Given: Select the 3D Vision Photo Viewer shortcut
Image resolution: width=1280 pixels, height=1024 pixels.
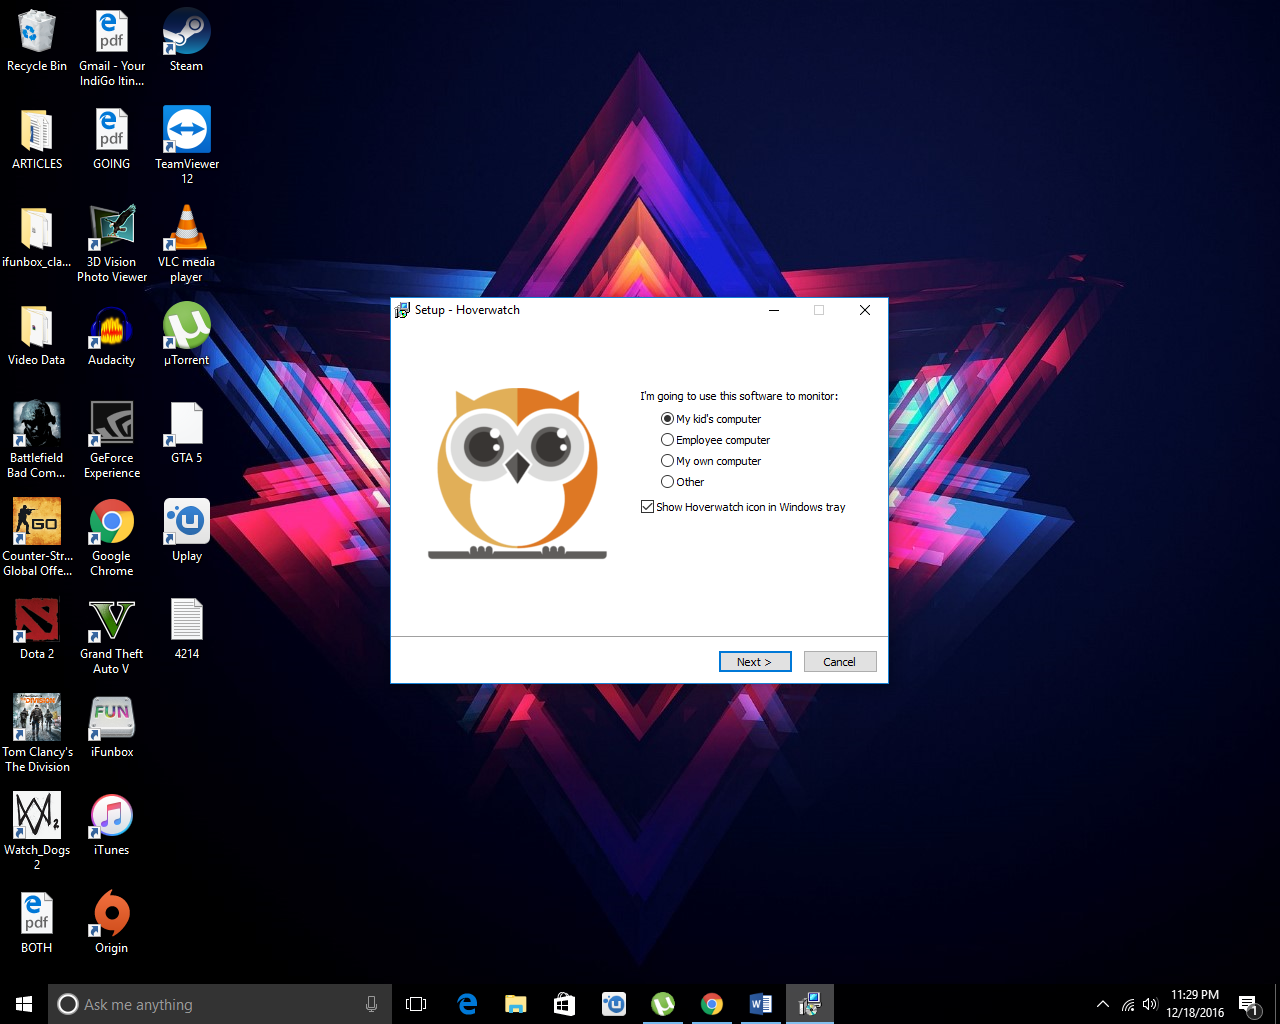Looking at the screenshot, I should [112, 244].
